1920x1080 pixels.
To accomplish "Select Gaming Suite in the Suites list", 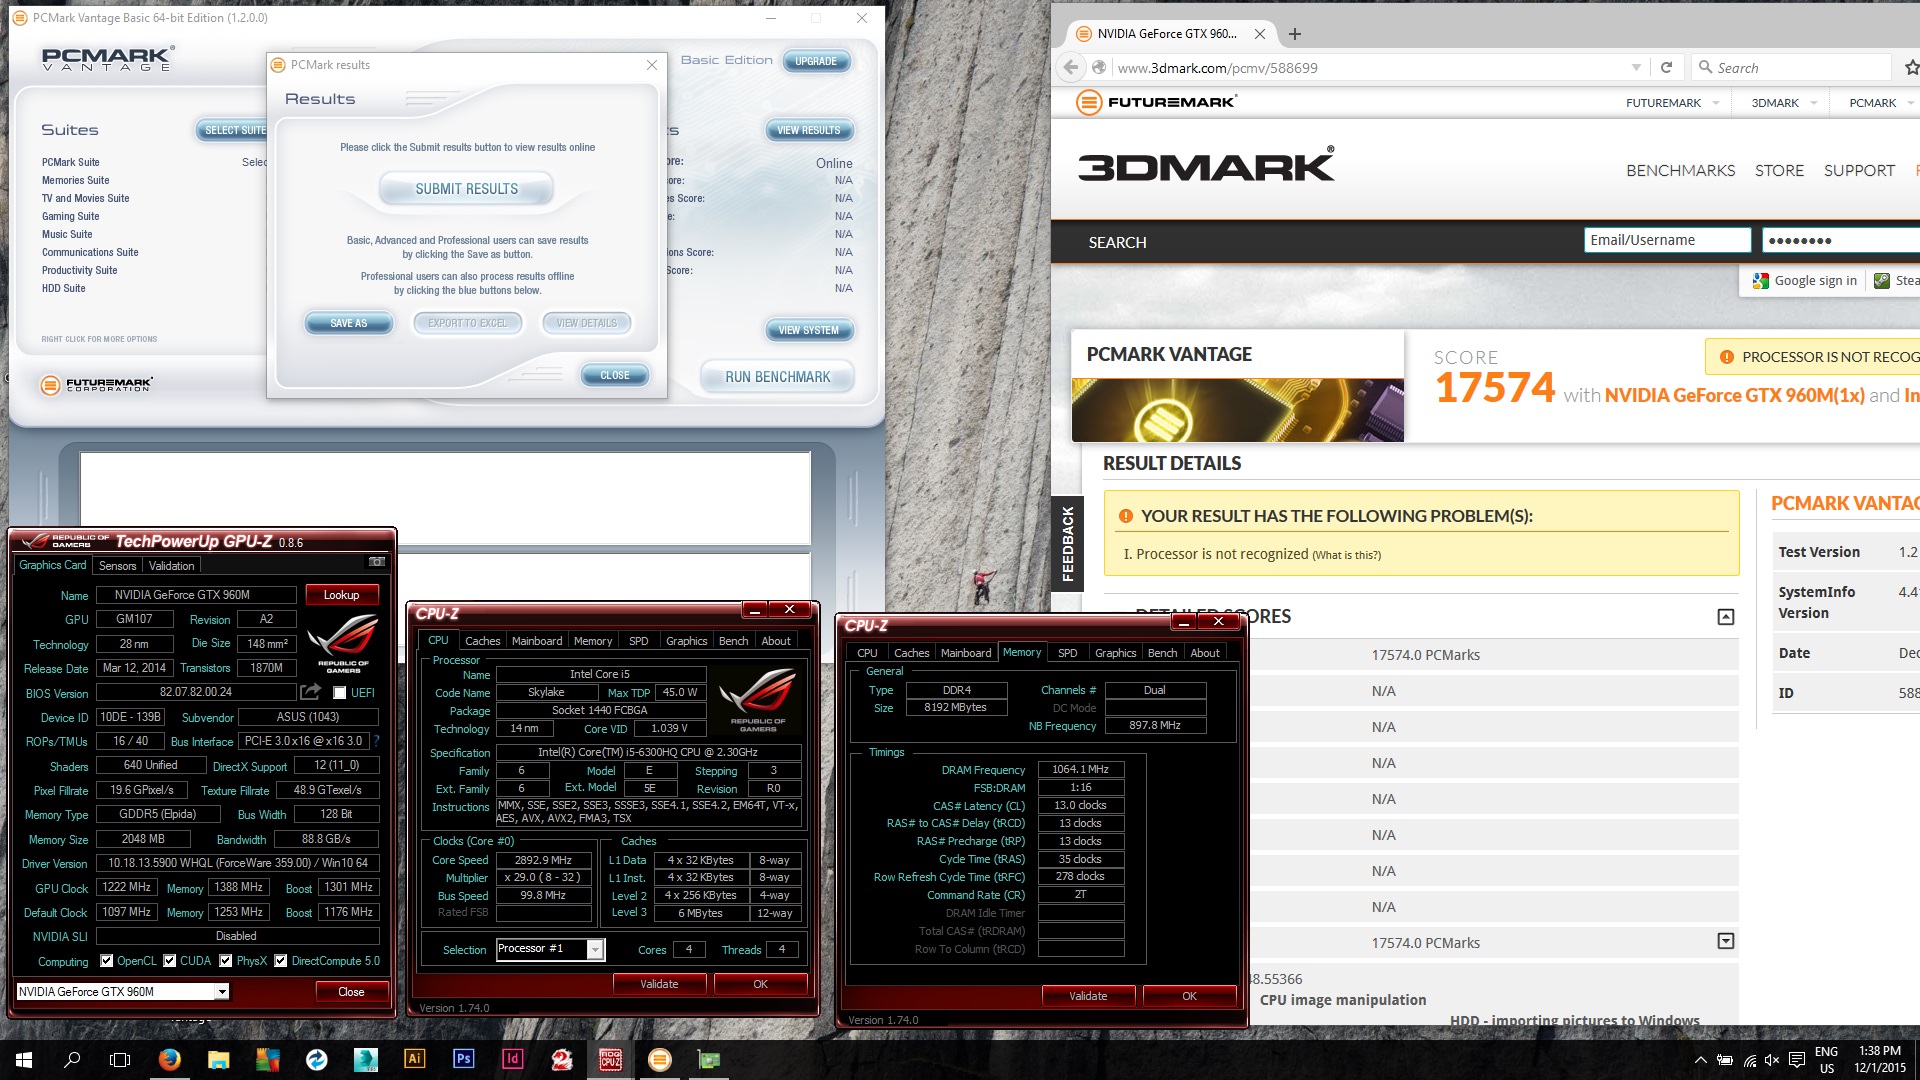I will tap(70, 216).
